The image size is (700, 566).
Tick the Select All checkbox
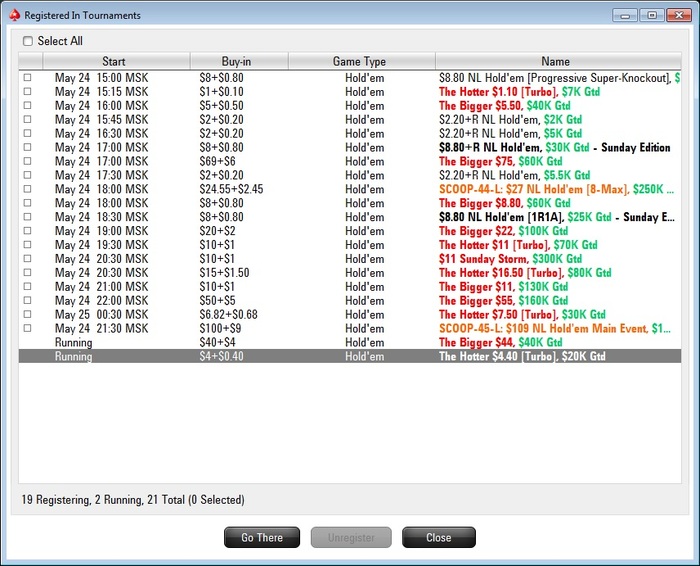coord(28,41)
